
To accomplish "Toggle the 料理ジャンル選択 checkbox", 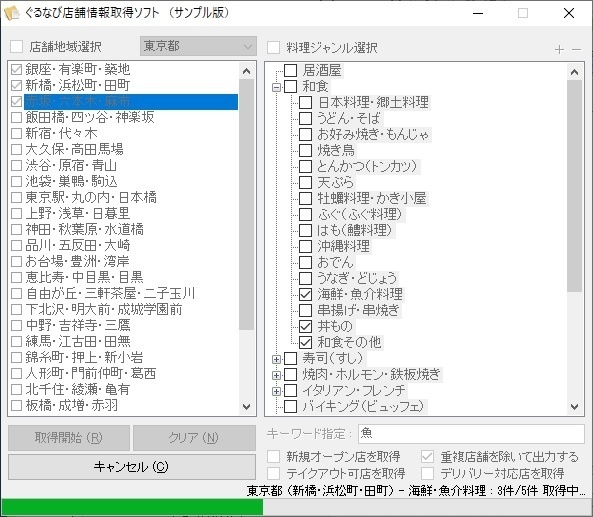I will pyautogui.click(x=273, y=48).
